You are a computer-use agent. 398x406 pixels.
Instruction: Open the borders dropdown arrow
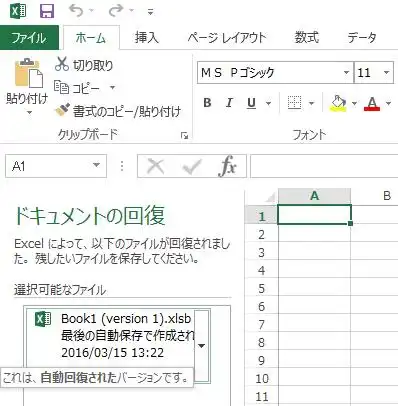pos(311,103)
